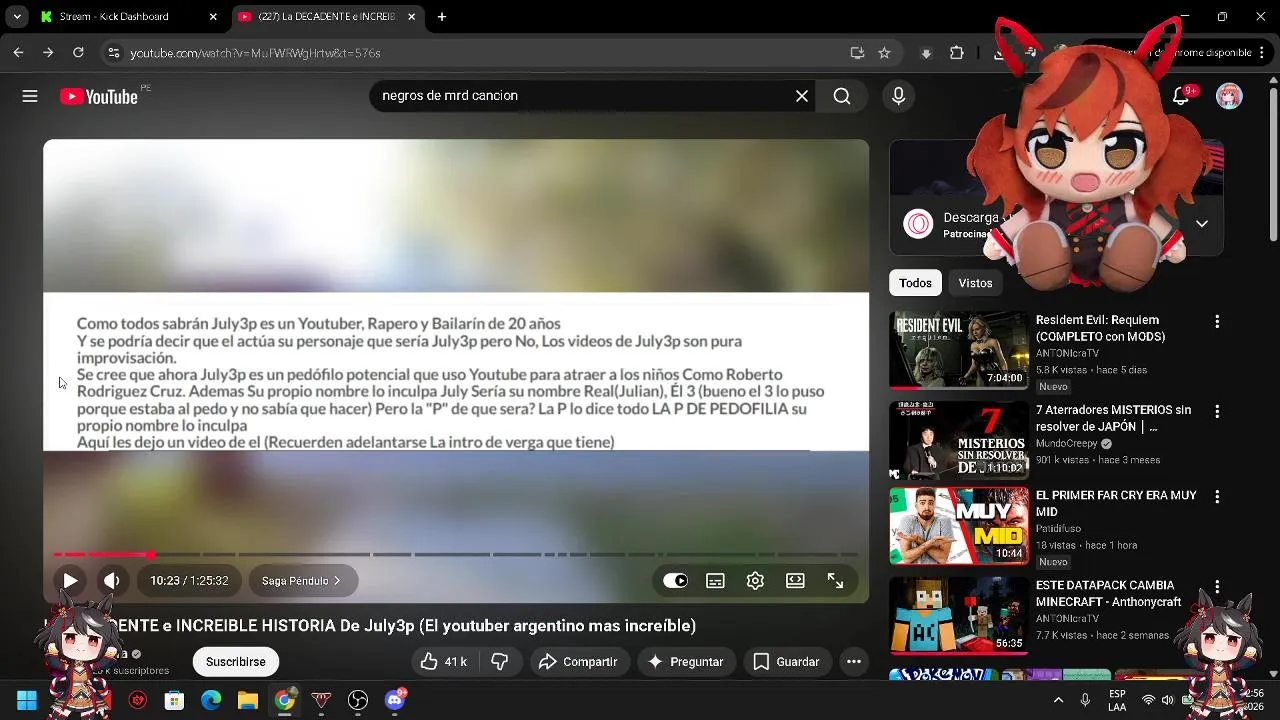The image size is (1280, 720).
Task: Open File Explorer from taskbar
Action: point(248,700)
